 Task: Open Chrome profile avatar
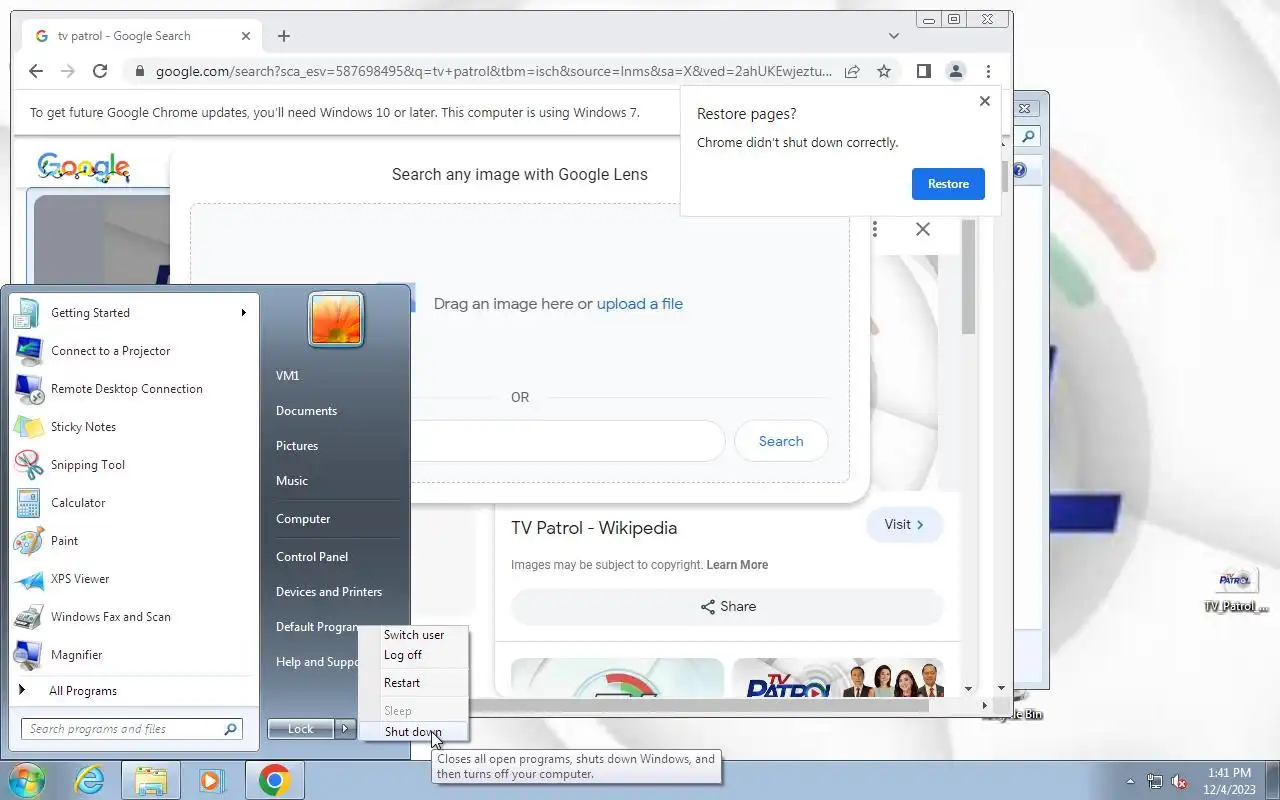956,71
